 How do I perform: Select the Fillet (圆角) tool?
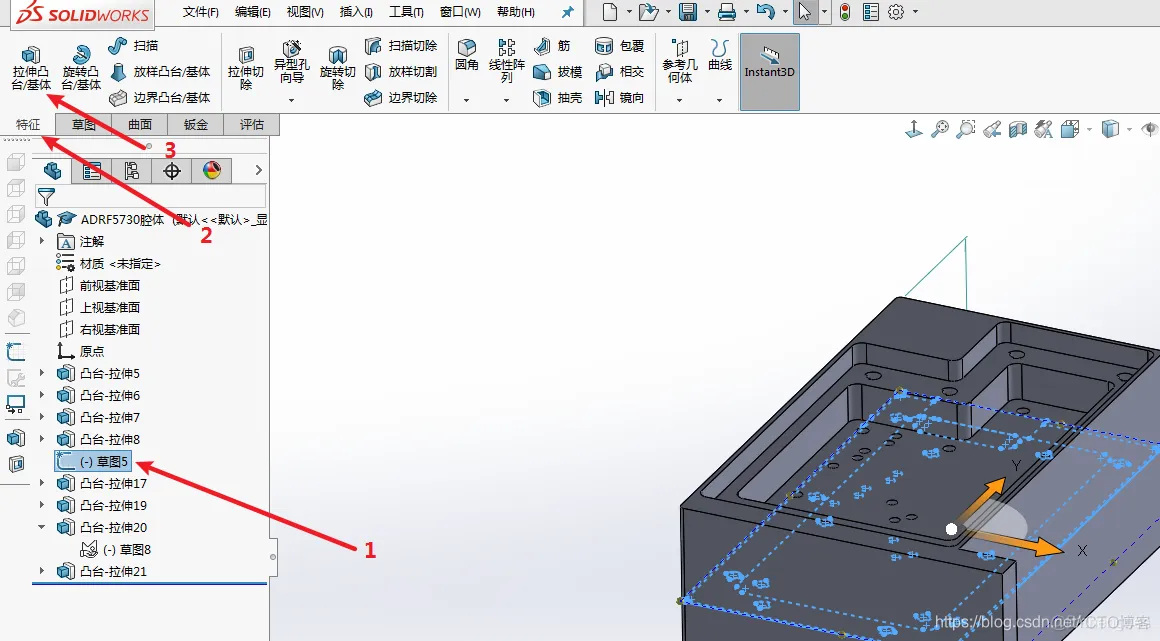pos(466,56)
